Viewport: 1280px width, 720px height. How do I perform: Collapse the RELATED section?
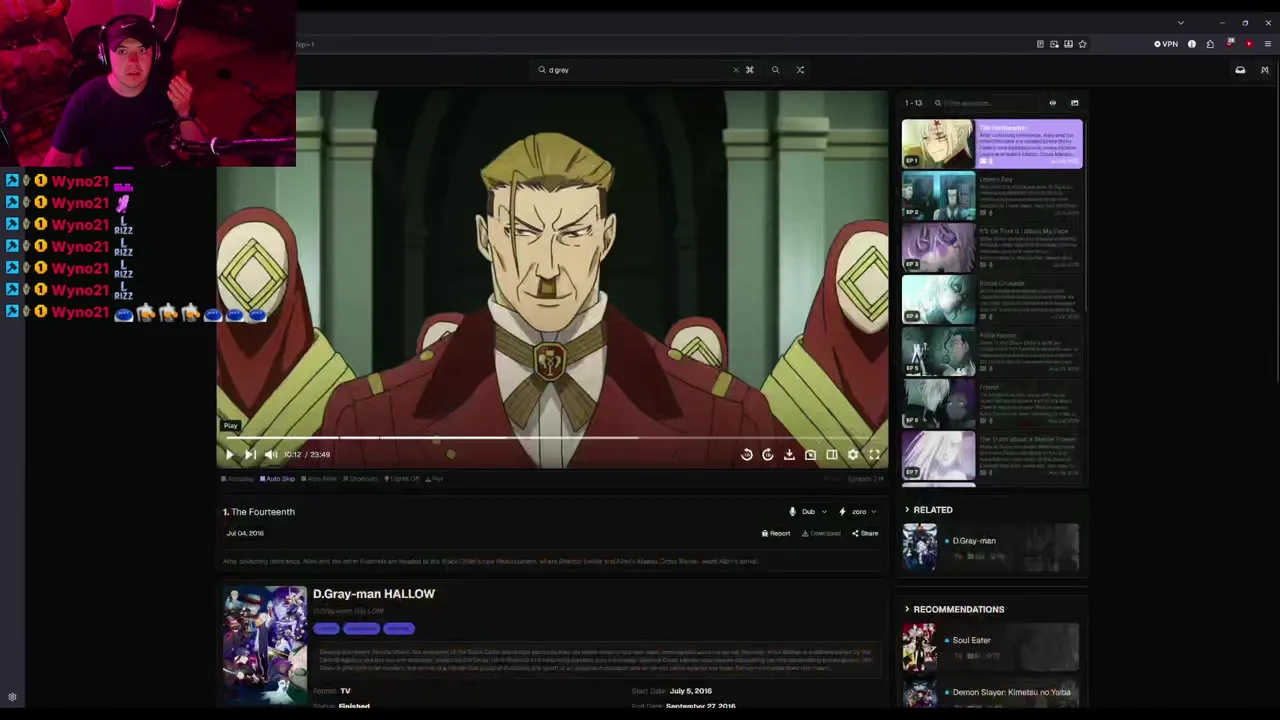click(928, 510)
